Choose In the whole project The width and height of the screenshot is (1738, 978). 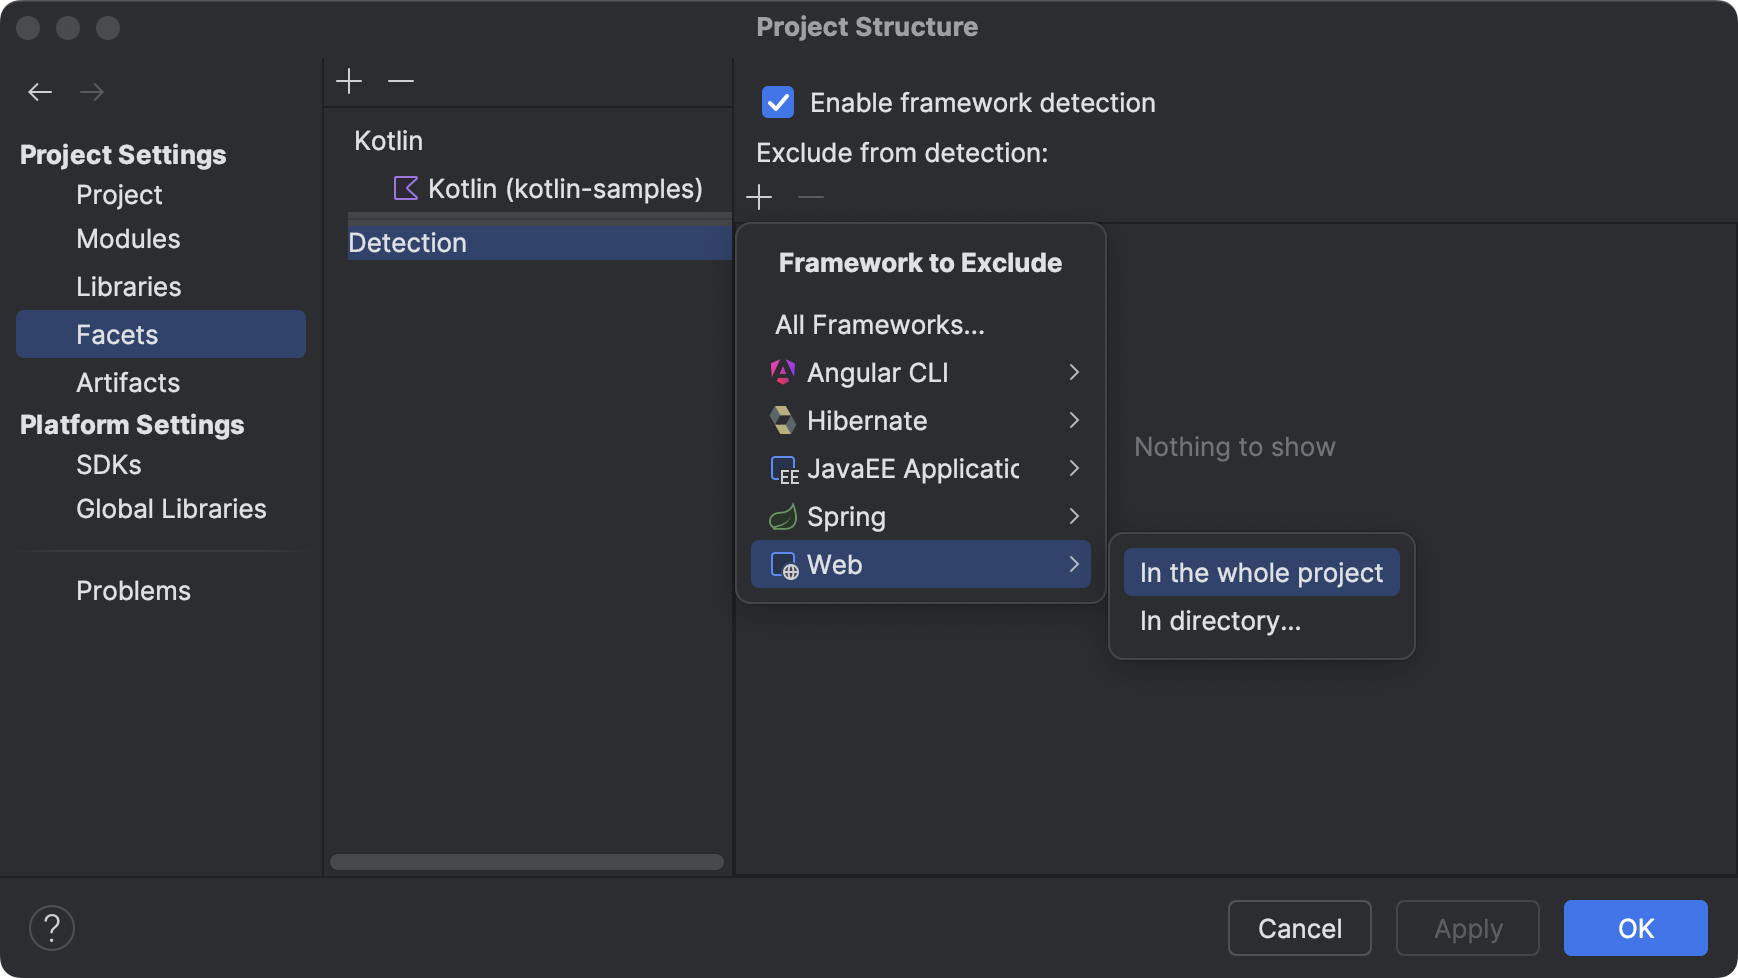click(1261, 572)
